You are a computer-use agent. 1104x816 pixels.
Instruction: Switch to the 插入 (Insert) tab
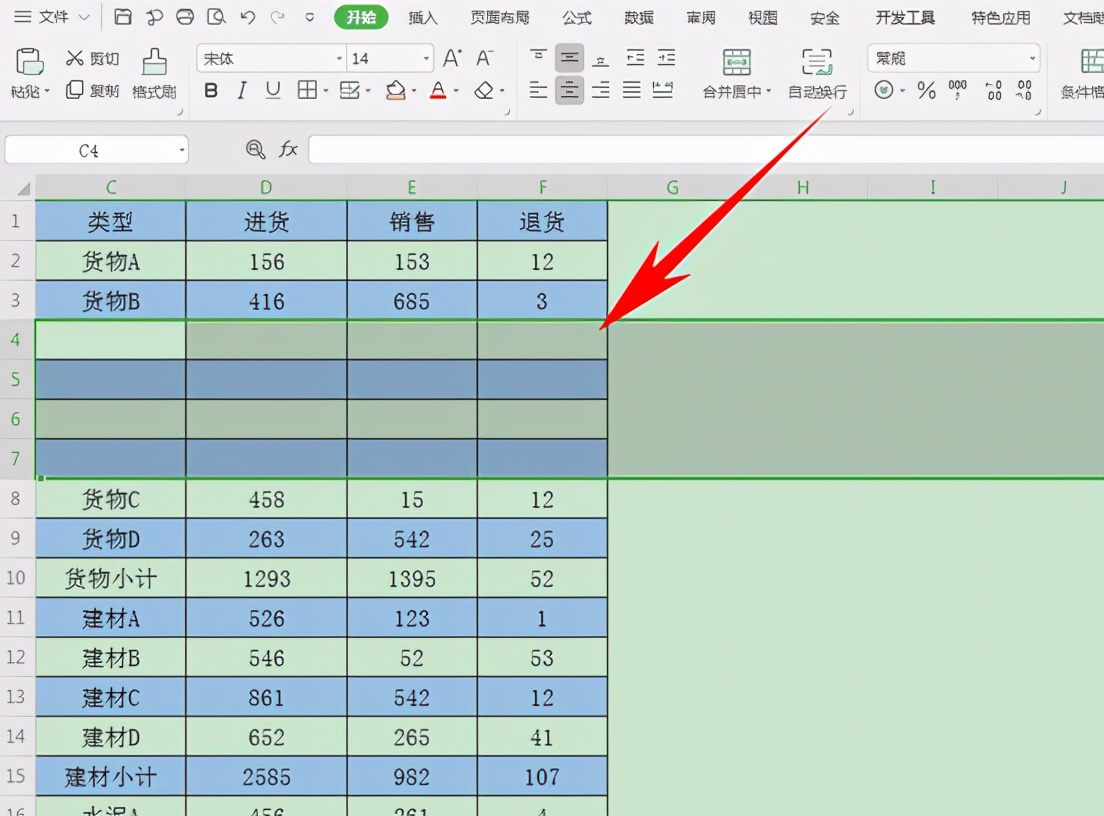click(x=423, y=18)
